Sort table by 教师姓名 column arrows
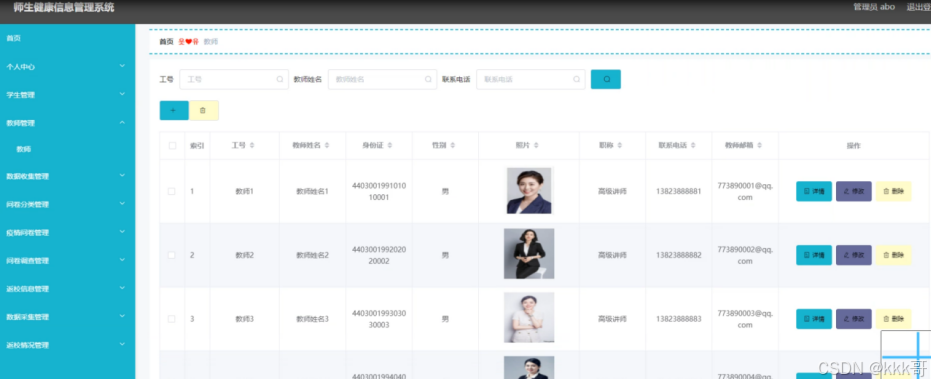Viewport: 931px width, 384px height. (x=327, y=145)
